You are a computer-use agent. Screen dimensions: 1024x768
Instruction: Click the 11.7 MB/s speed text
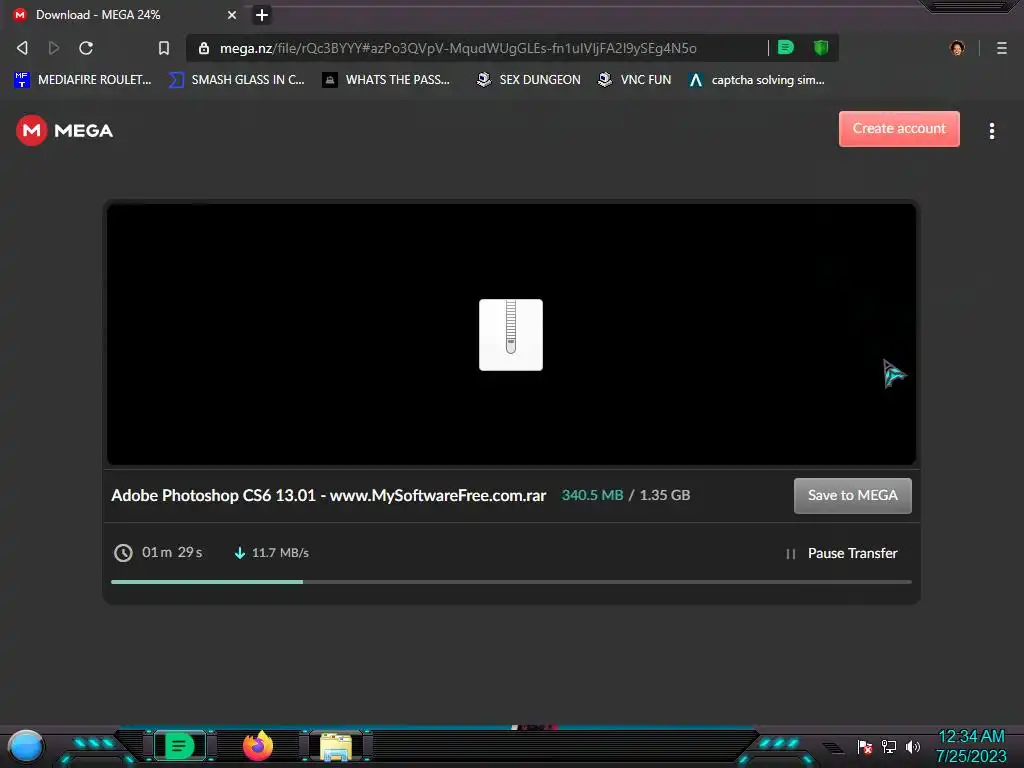point(280,553)
